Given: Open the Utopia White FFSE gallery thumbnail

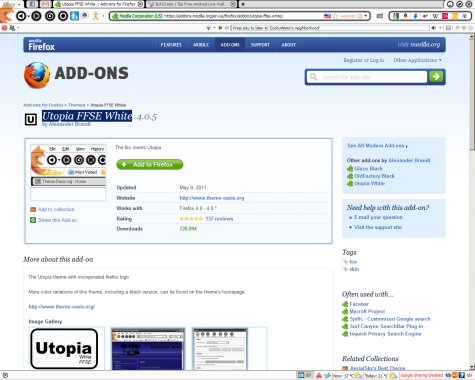Looking at the screenshot, I should [64, 349].
